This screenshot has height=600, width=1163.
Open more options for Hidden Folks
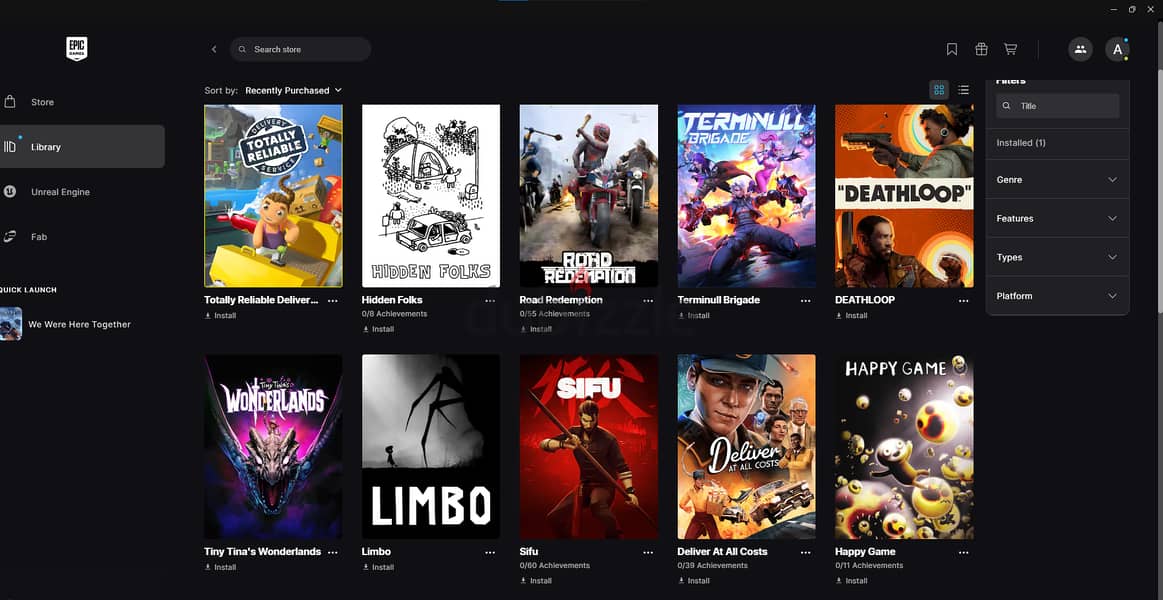490,300
